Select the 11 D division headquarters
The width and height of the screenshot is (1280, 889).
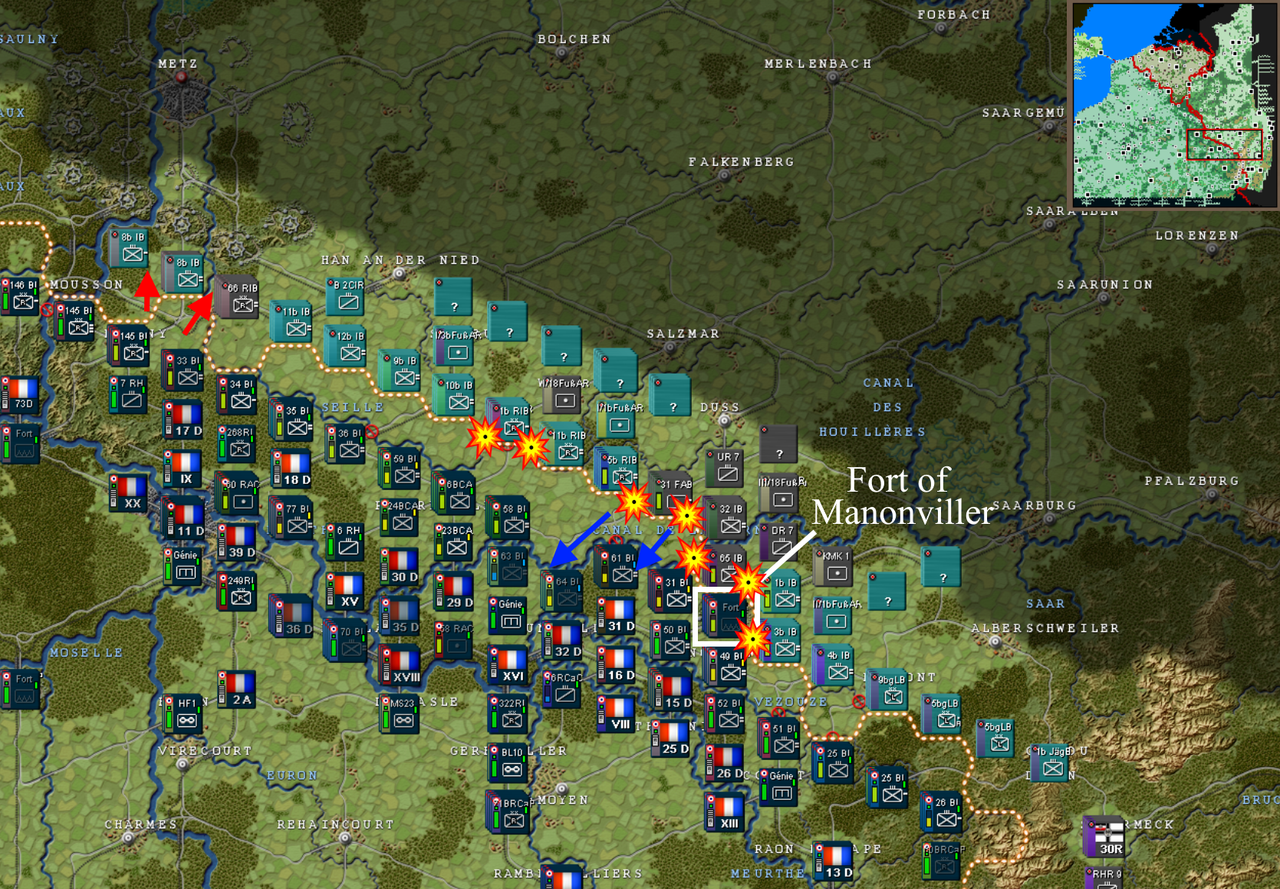click(x=183, y=516)
